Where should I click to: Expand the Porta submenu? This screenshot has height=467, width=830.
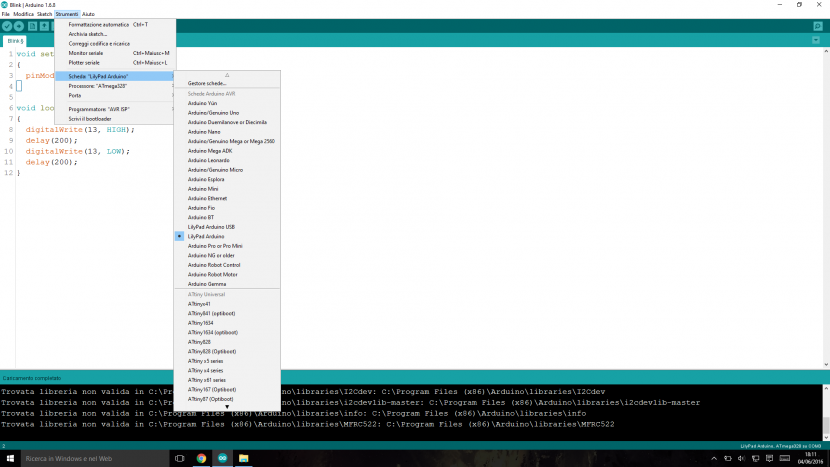pyautogui.click(x=115, y=95)
